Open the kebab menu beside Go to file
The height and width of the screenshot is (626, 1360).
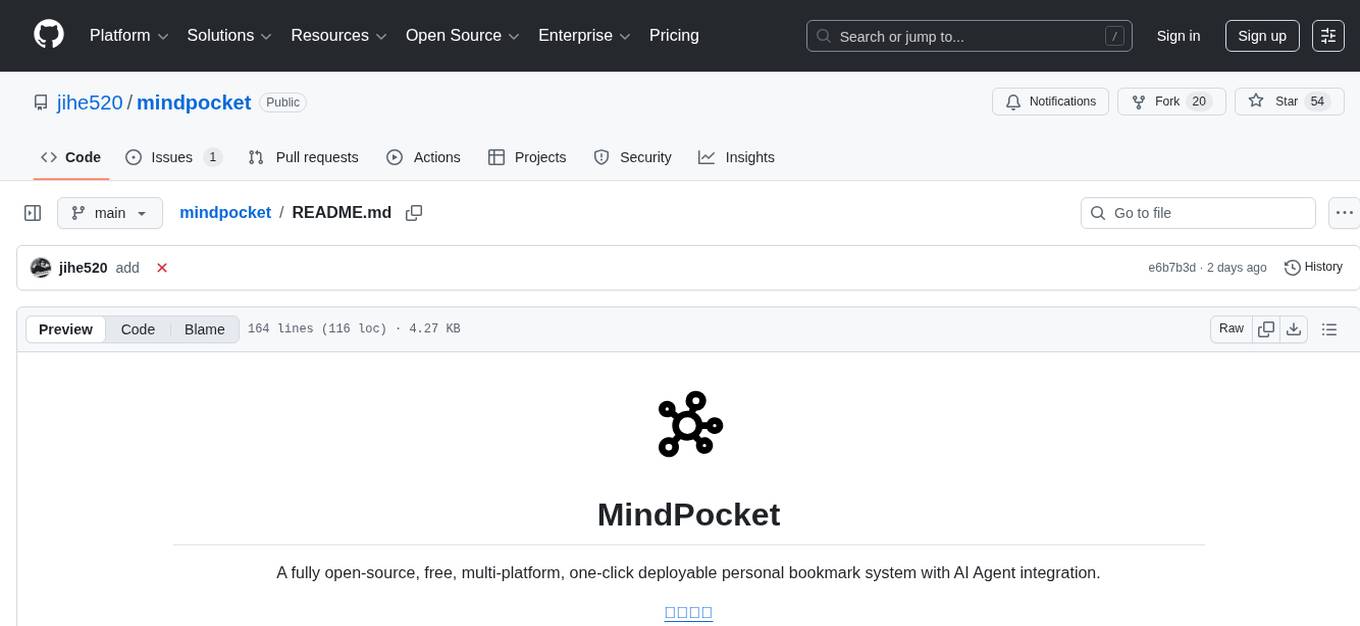point(1344,212)
